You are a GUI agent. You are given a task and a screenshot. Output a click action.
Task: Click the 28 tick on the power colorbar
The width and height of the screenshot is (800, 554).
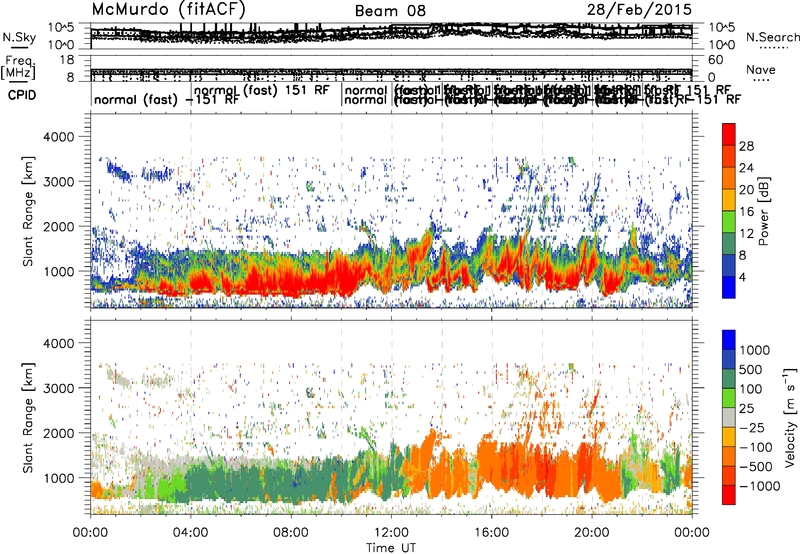(746, 146)
